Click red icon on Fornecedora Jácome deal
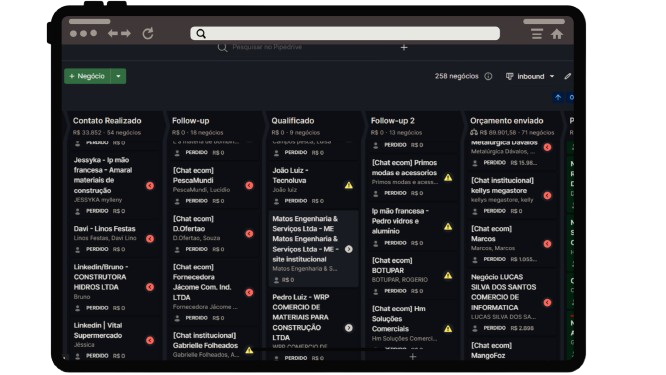The image size is (666, 375). (249, 292)
